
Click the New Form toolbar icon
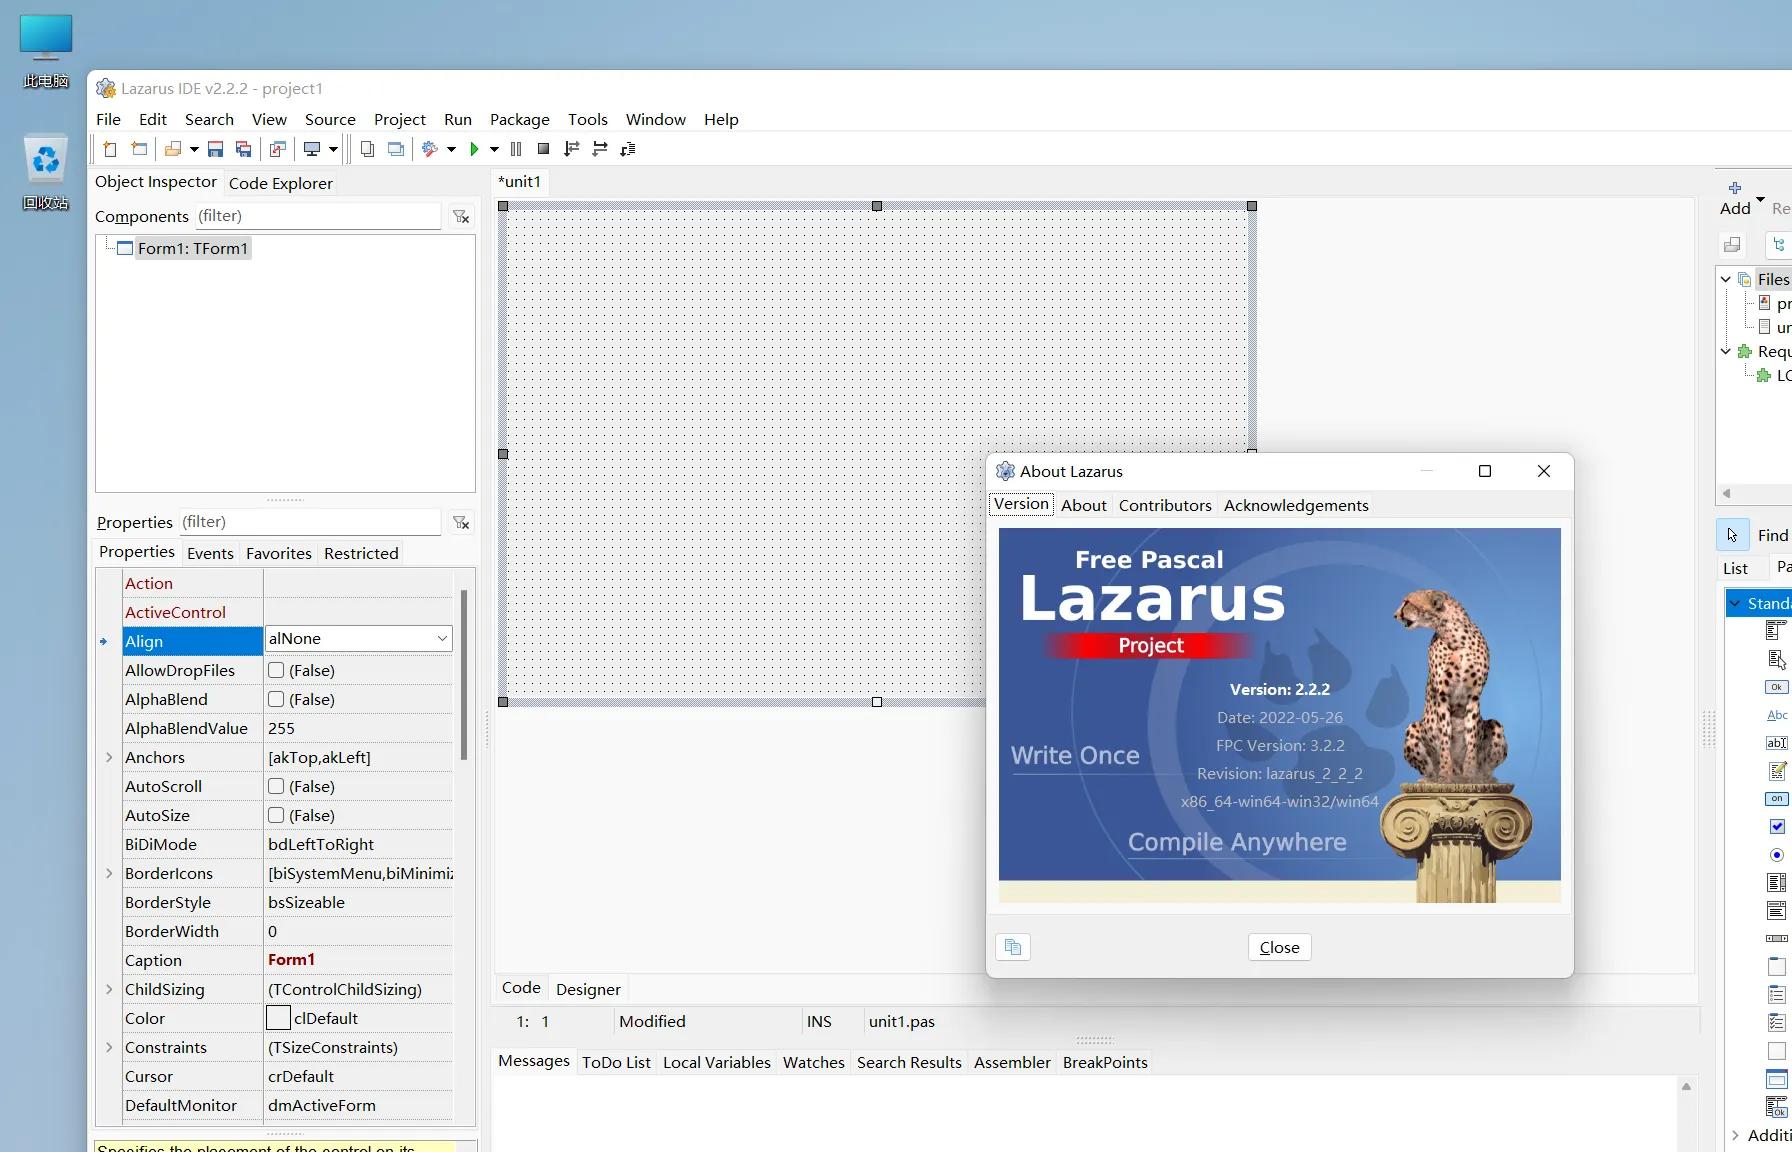pos(140,149)
